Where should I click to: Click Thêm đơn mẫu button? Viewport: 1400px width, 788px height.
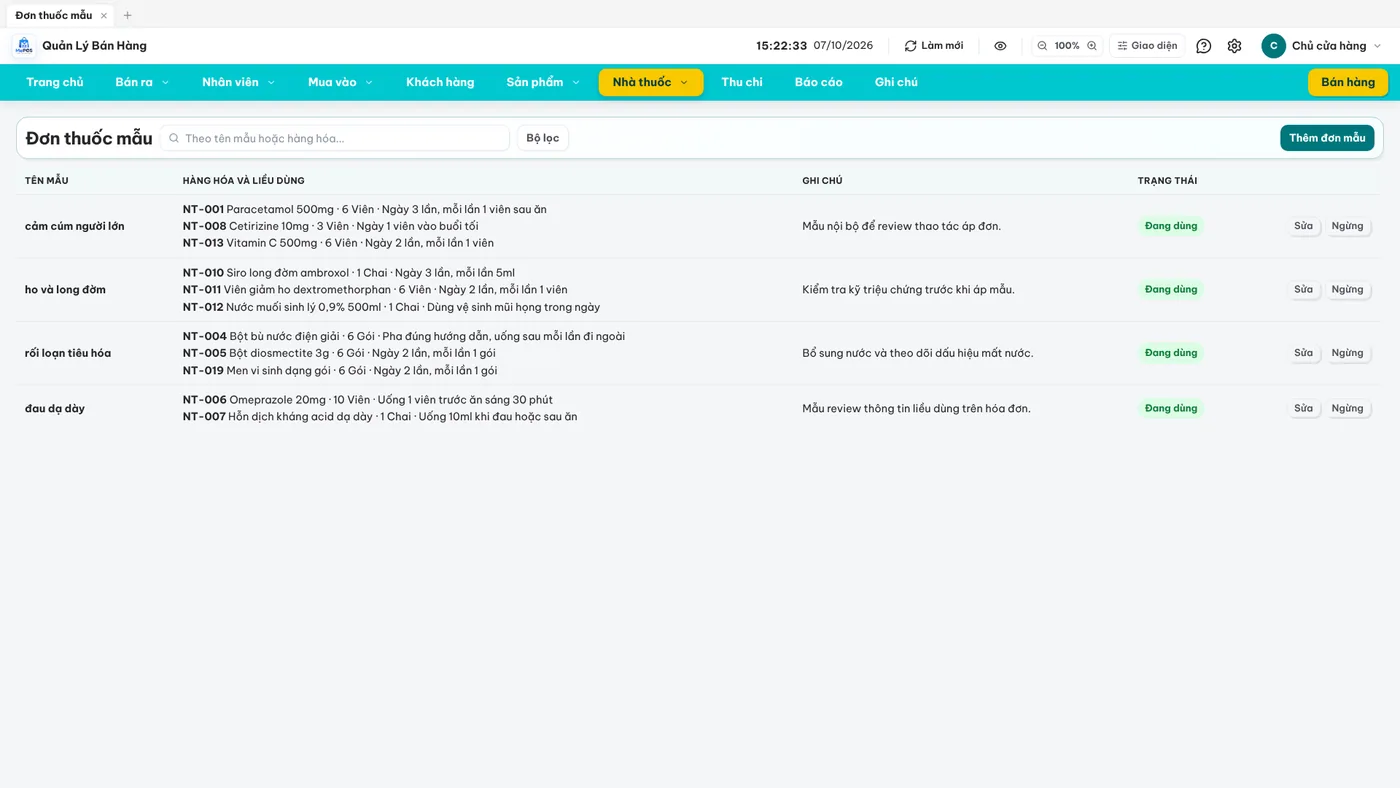pyautogui.click(x=1327, y=138)
